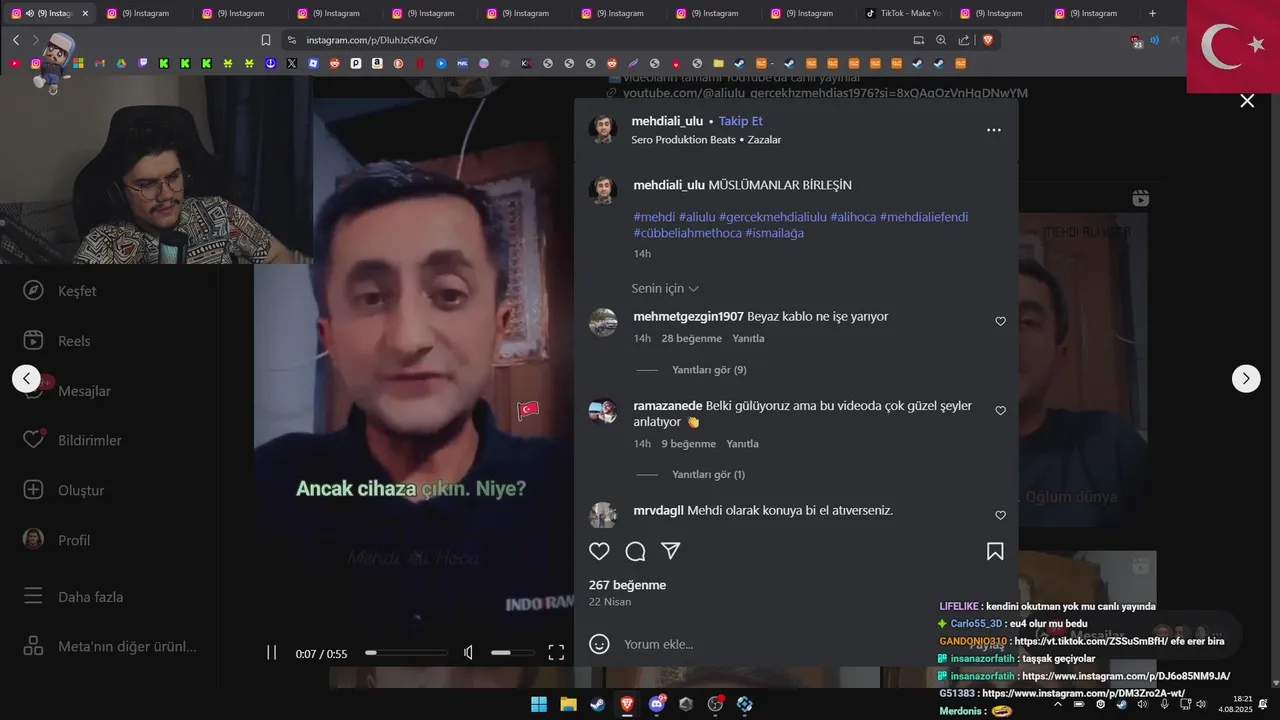Reply to mehmetgezgin1907 via Yanıtla
Screen dimensions: 1280x720
coord(748,338)
